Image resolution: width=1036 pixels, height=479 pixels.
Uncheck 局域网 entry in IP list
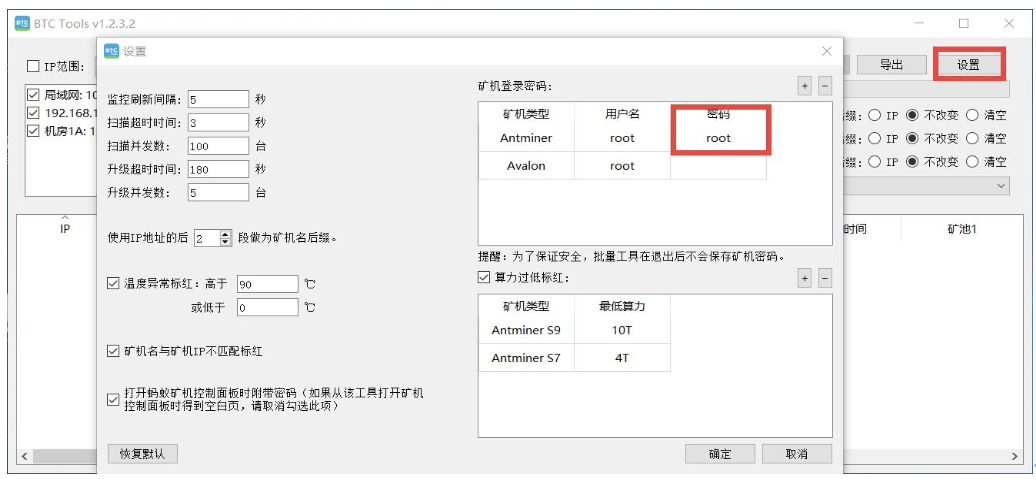pyautogui.click(x=34, y=94)
